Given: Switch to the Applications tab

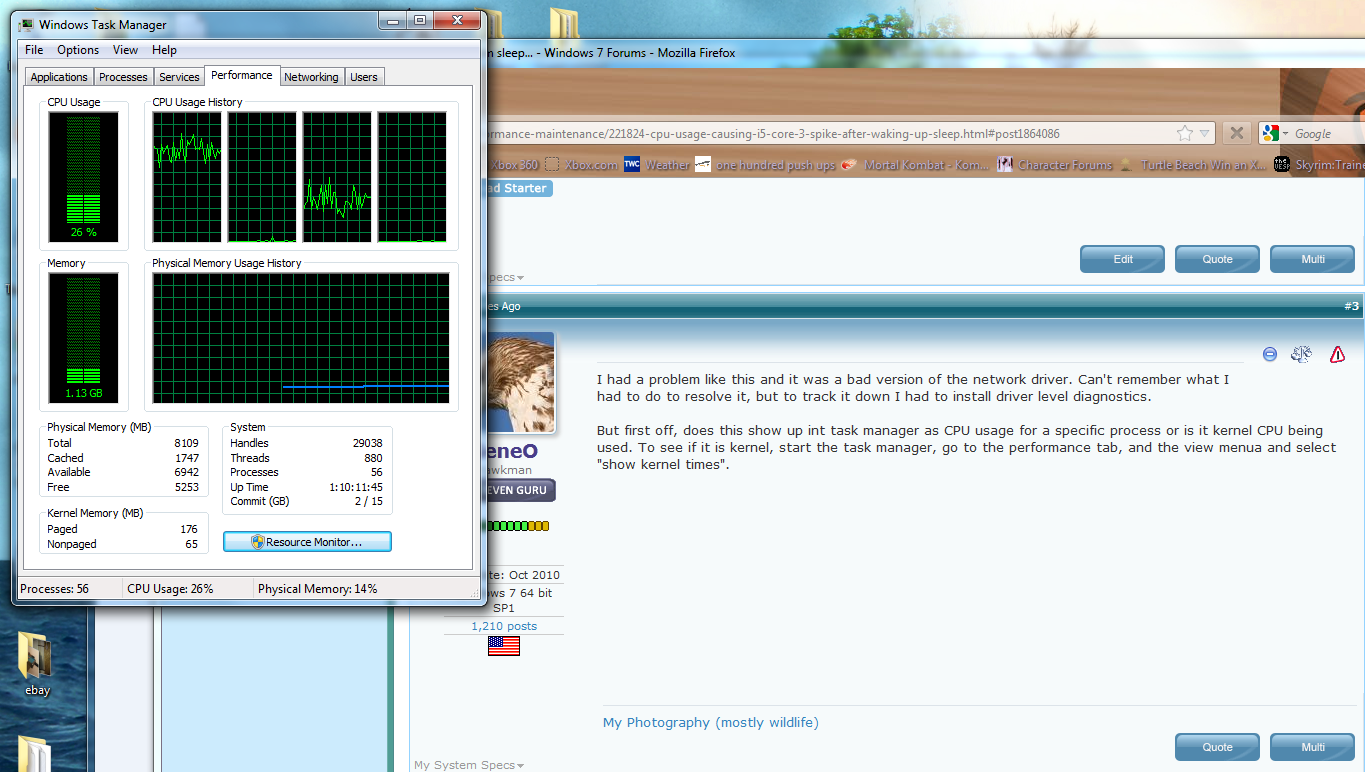Looking at the screenshot, I should pos(59,77).
